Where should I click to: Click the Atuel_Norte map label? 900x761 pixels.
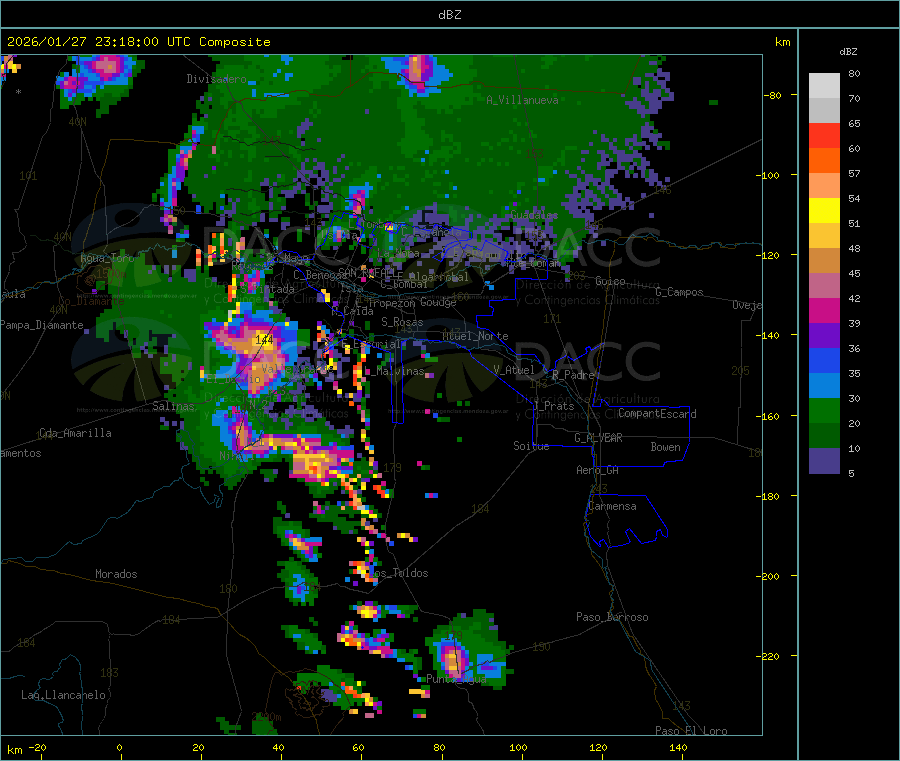pos(475,336)
